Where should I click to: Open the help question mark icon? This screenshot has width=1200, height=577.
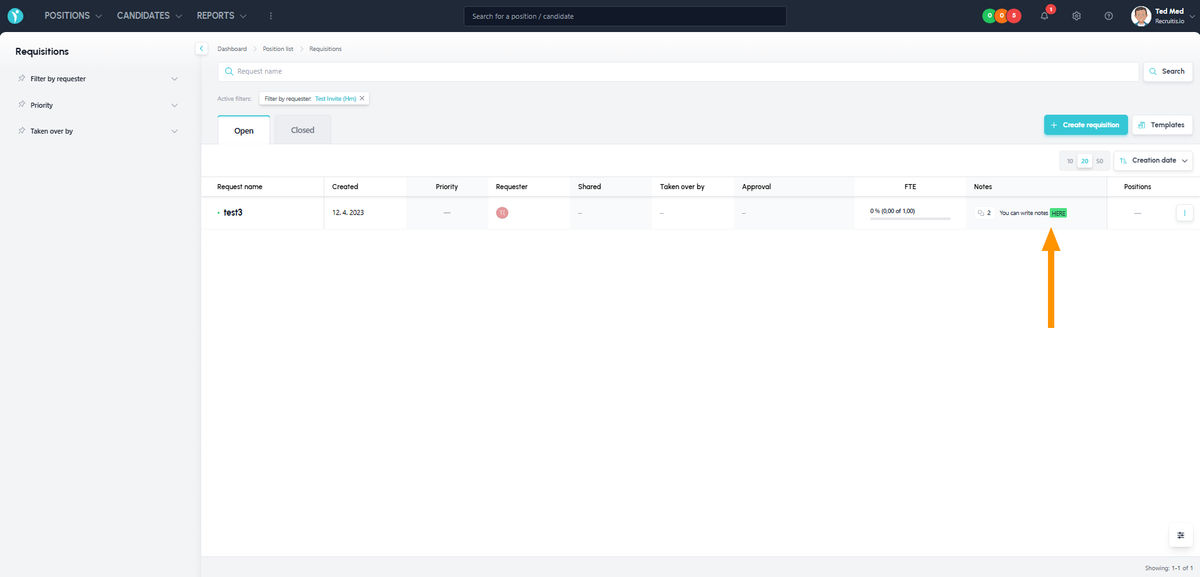click(1108, 16)
